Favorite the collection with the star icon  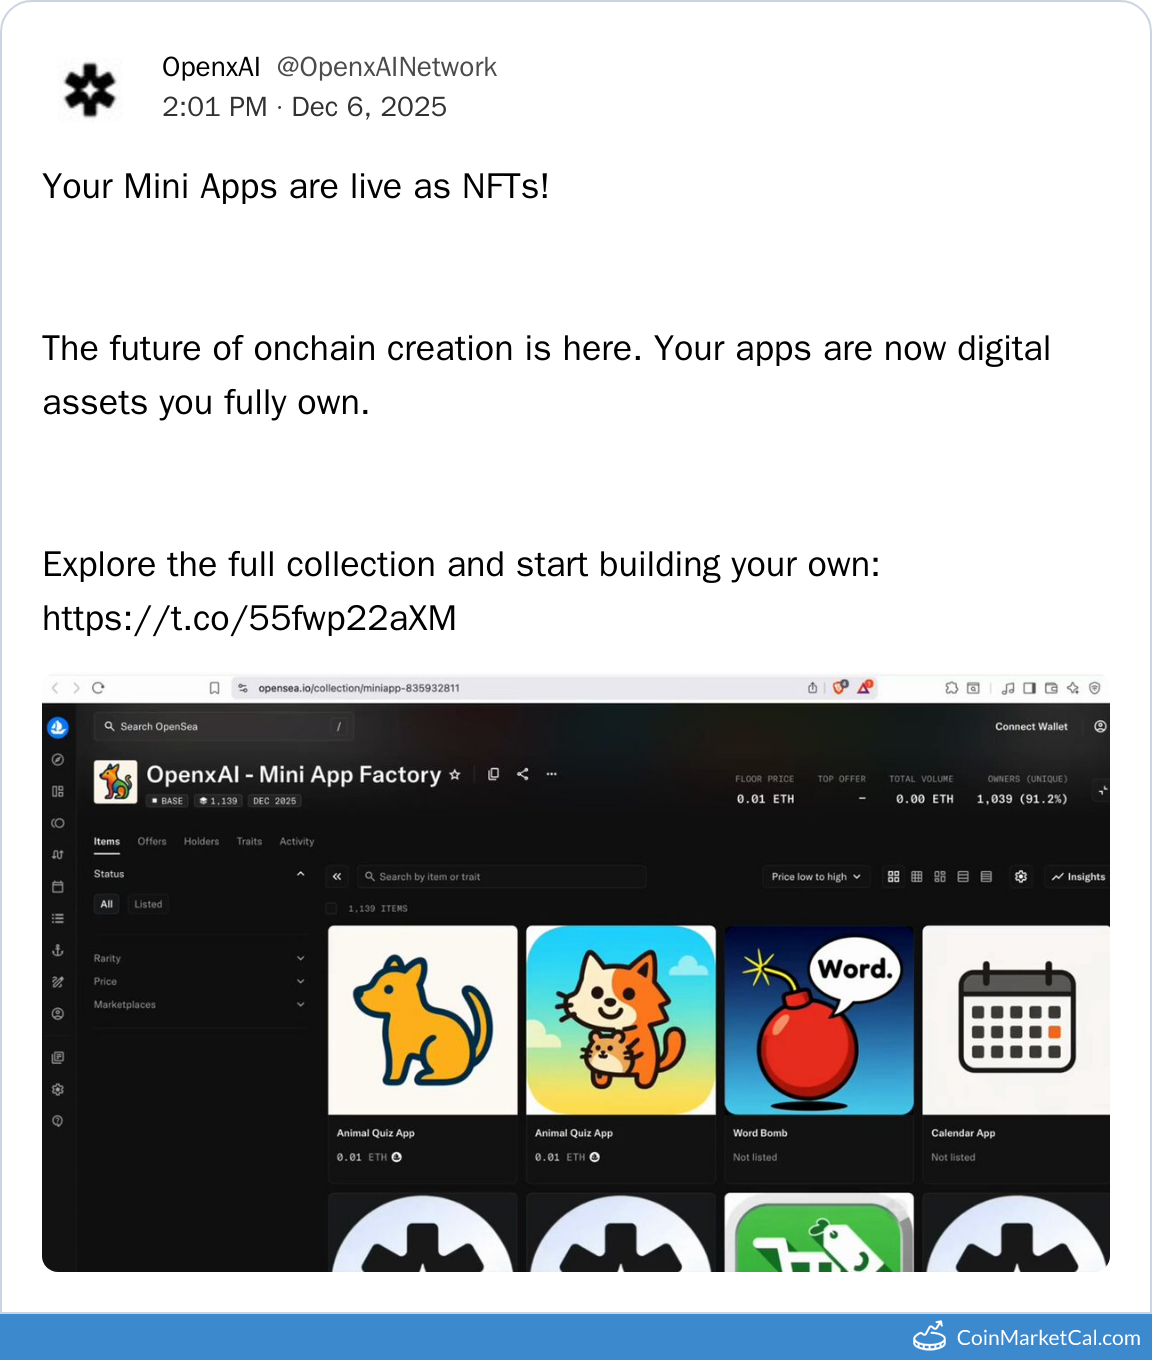(x=455, y=775)
